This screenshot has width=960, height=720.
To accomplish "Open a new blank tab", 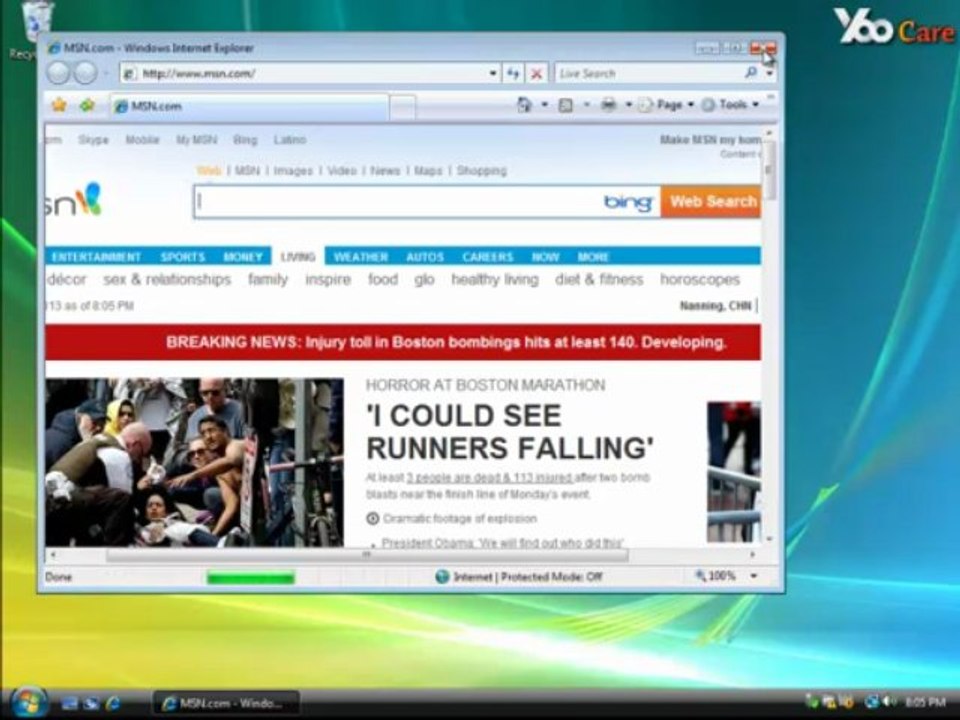I will (402, 107).
